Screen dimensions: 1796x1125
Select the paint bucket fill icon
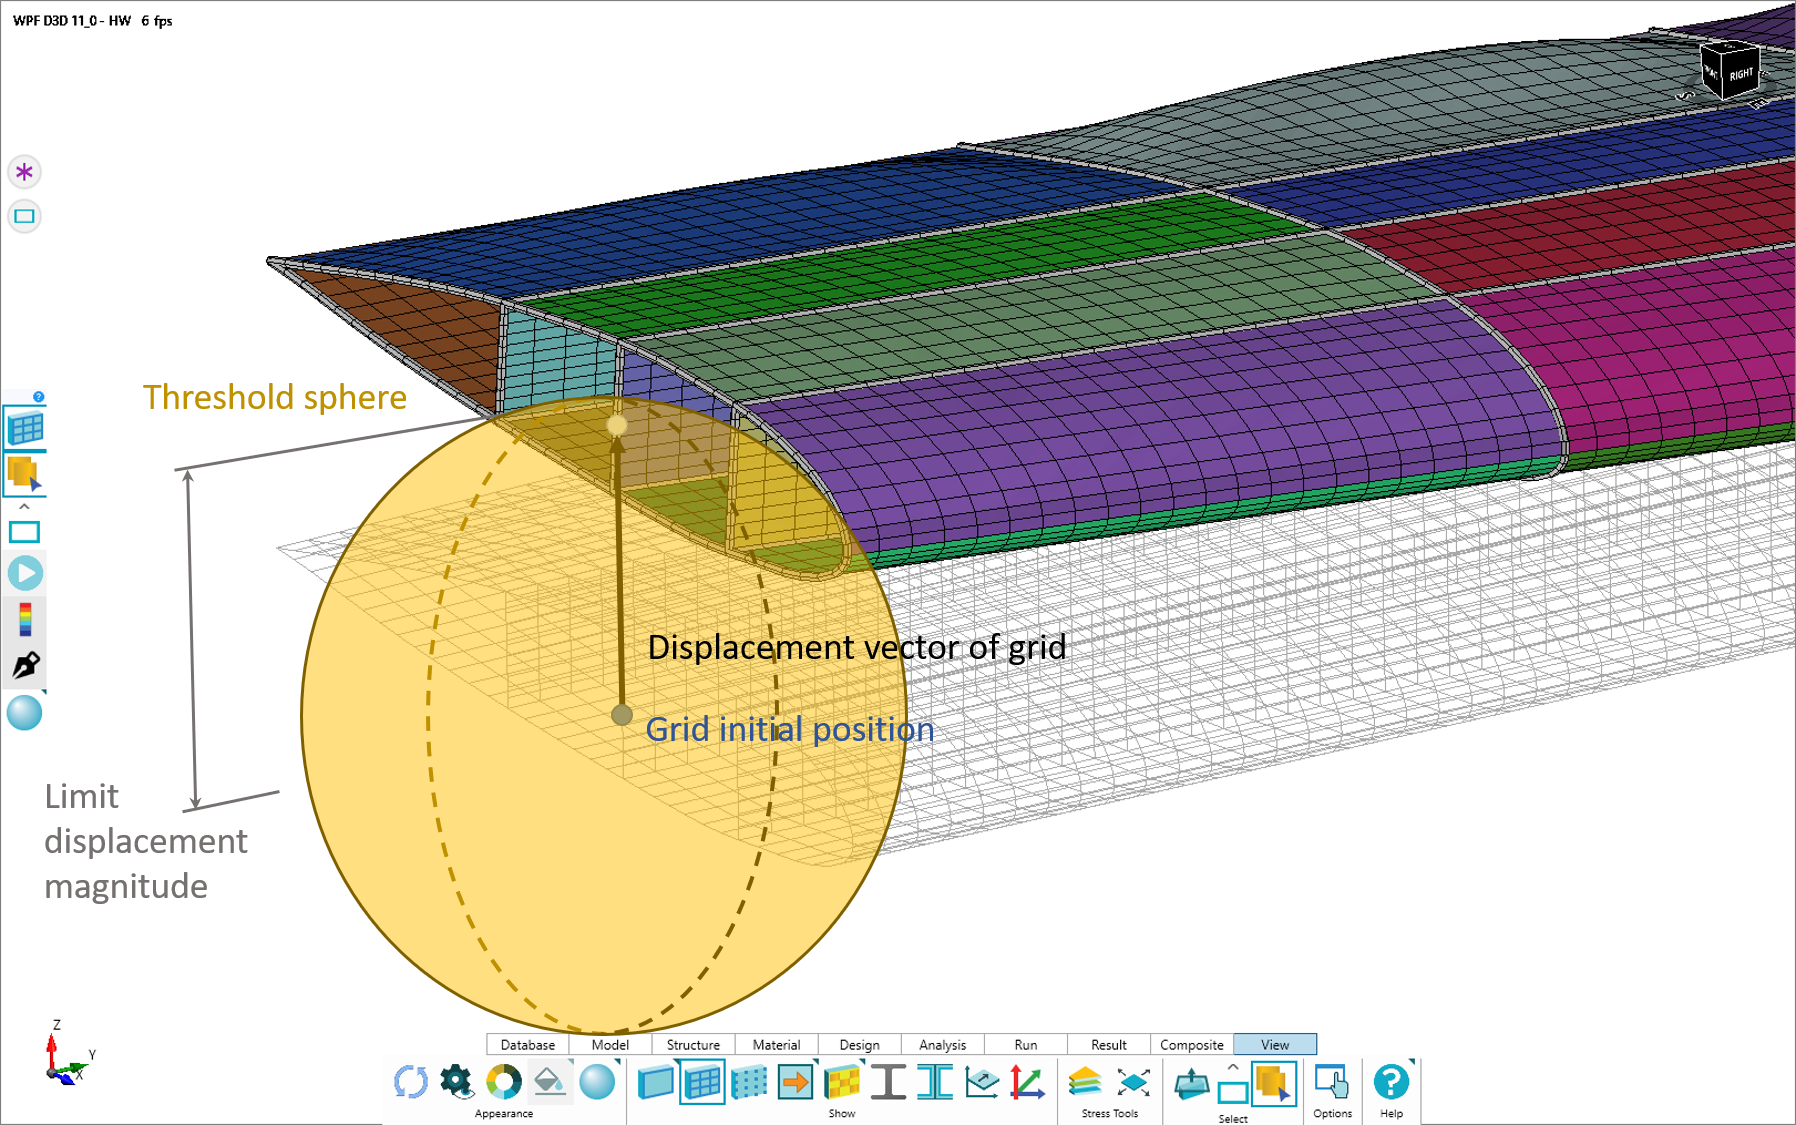[x=549, y=1081]
